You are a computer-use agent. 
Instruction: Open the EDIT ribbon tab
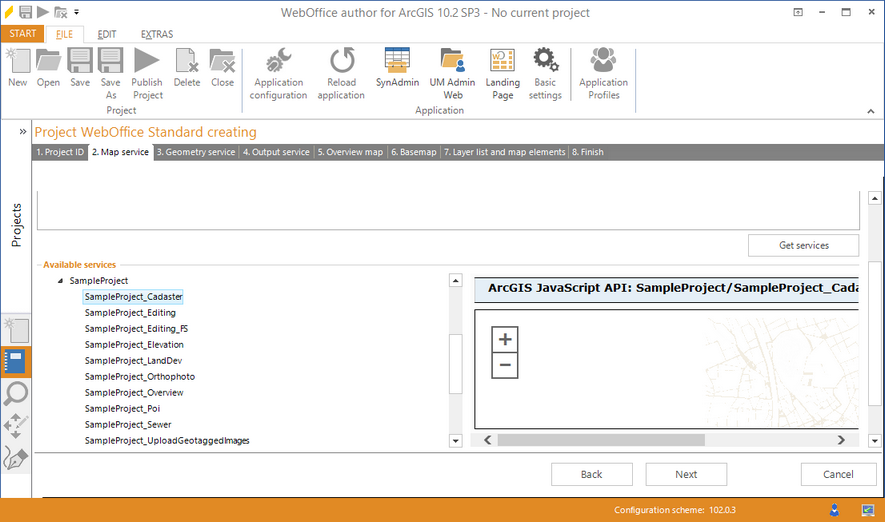pos(107,34)
